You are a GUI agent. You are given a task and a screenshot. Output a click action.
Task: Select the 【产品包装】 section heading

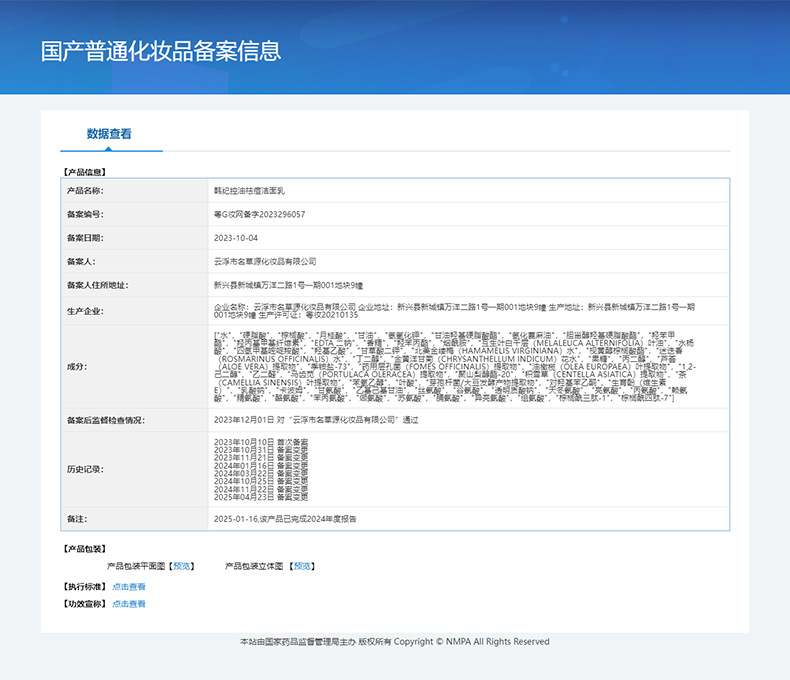(x=85, y=549)
